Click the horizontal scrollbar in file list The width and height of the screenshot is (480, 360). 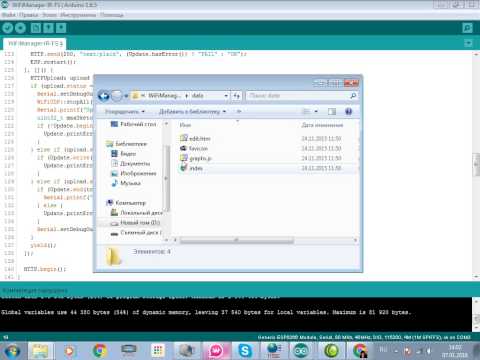pyautogui.click(x=237, y=240)
